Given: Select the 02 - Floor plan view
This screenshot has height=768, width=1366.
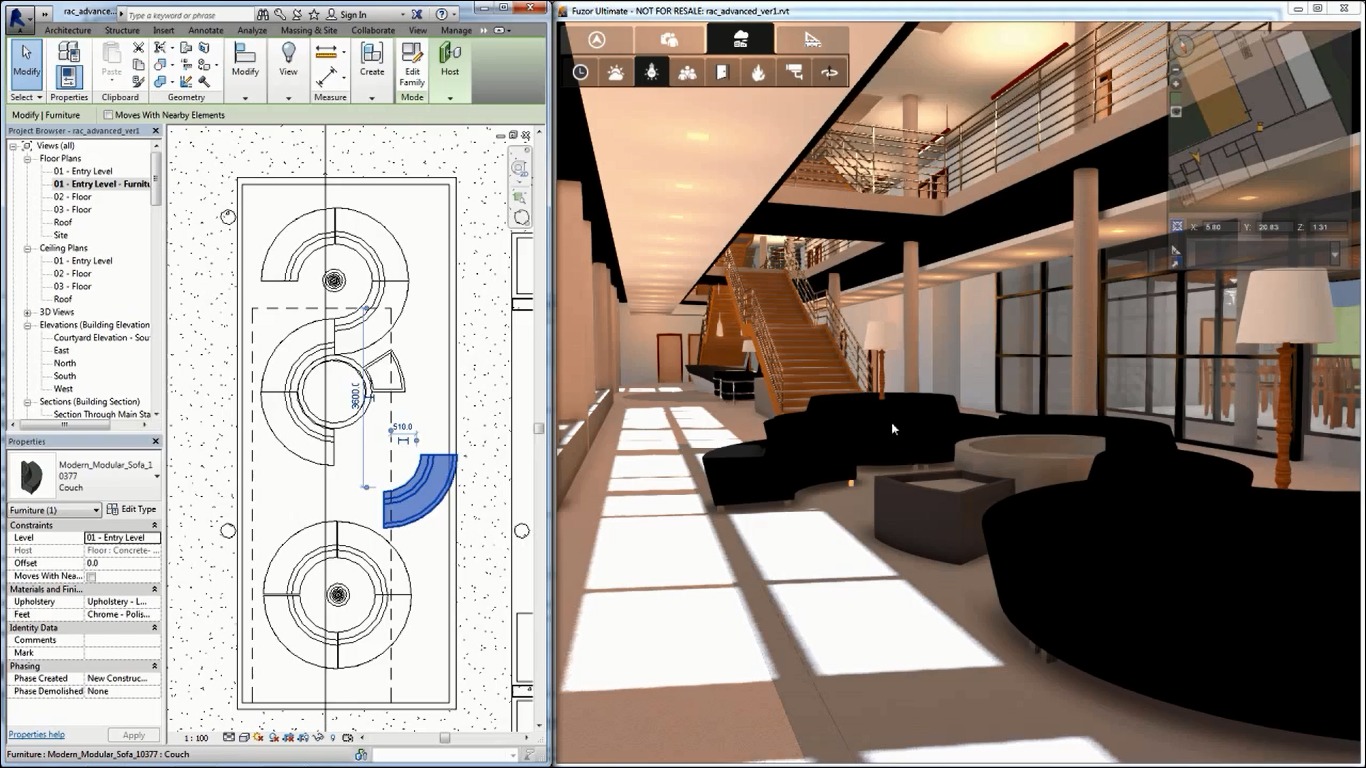Looking at the screenshot, I should [72, 197].
